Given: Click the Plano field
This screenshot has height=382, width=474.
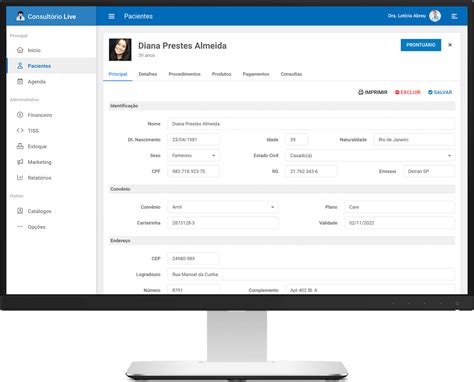Looking at the screenshot, I should pyautogui.click(x=400, y=207).
